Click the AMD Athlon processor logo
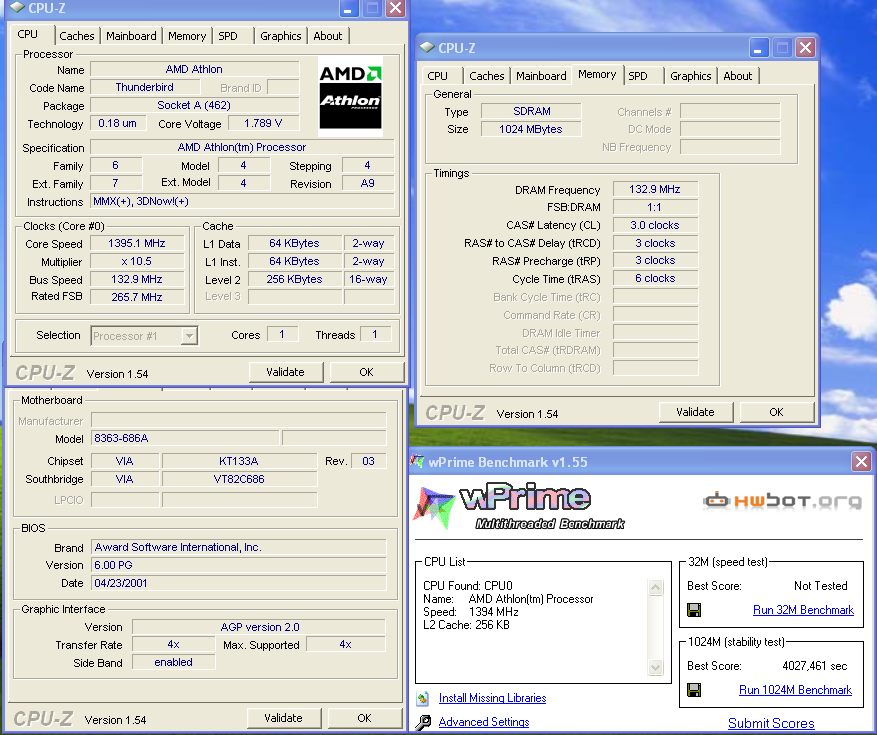 click(x=351, y=96)
